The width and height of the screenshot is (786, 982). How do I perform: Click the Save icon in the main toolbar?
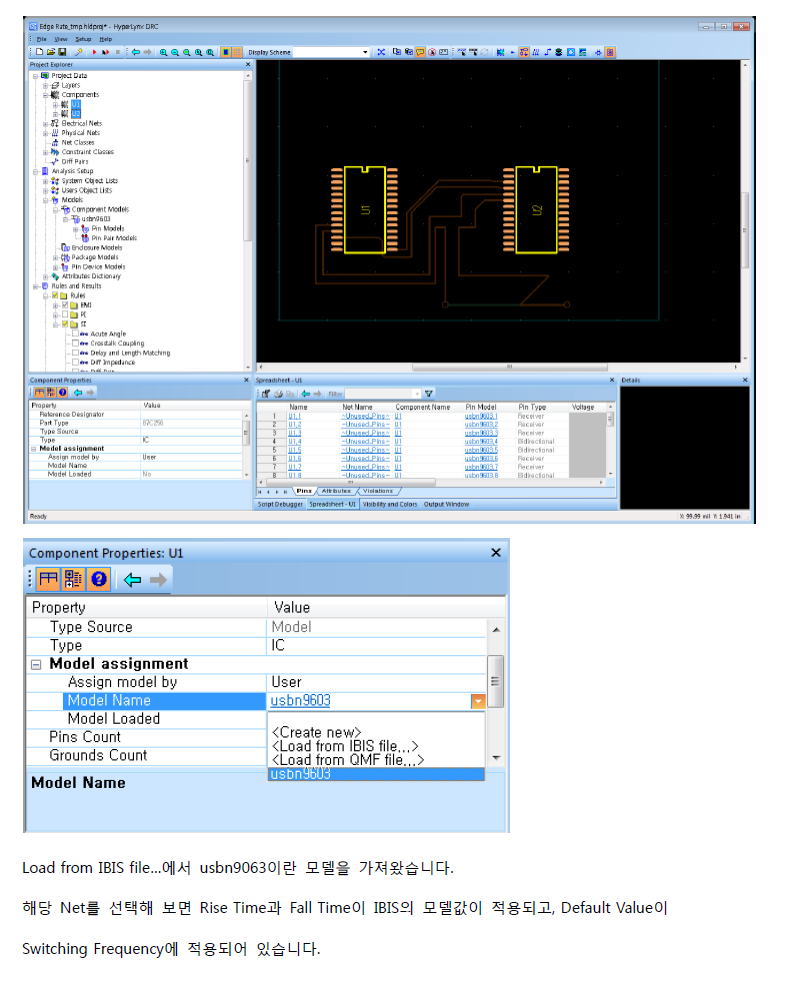click(x=62, y=51)
